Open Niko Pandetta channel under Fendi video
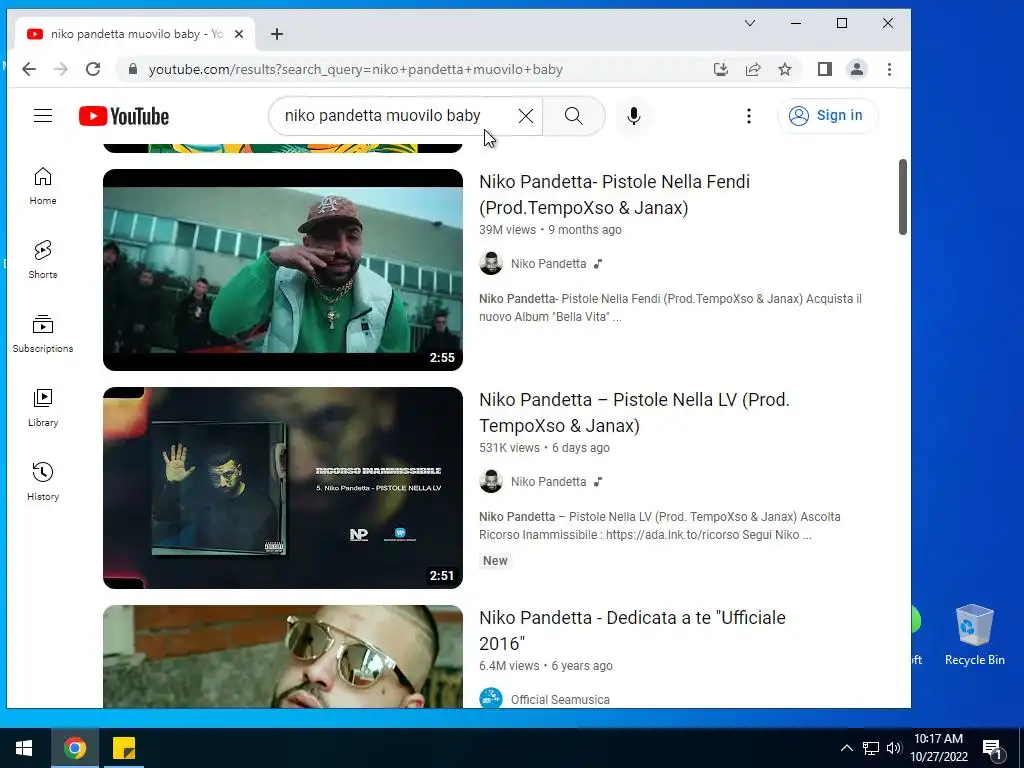 (549, 264)
